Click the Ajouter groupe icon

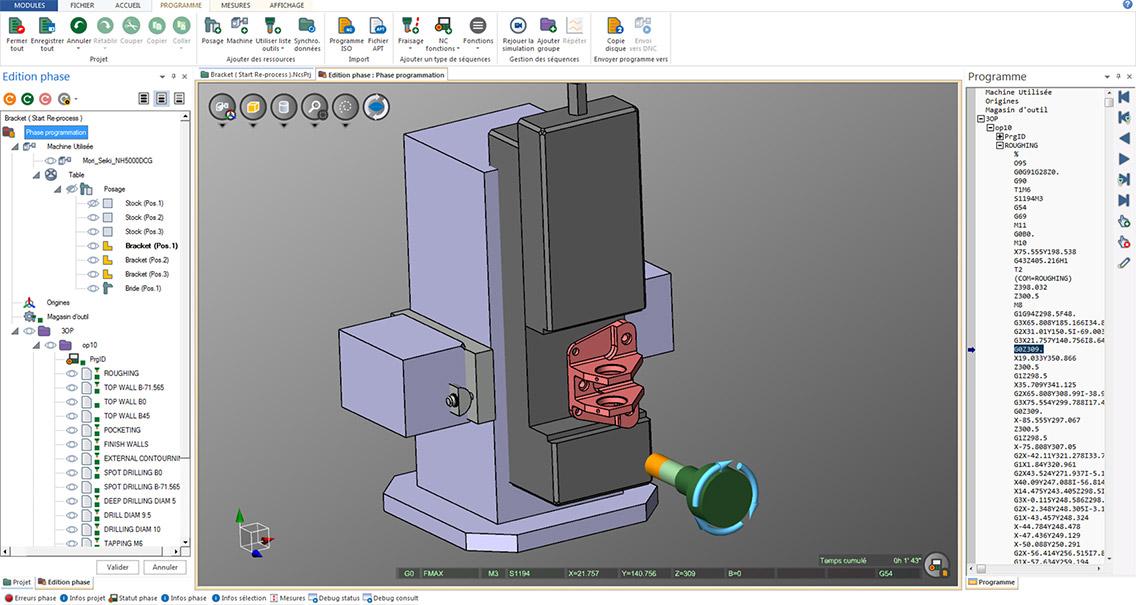[548, 26]
